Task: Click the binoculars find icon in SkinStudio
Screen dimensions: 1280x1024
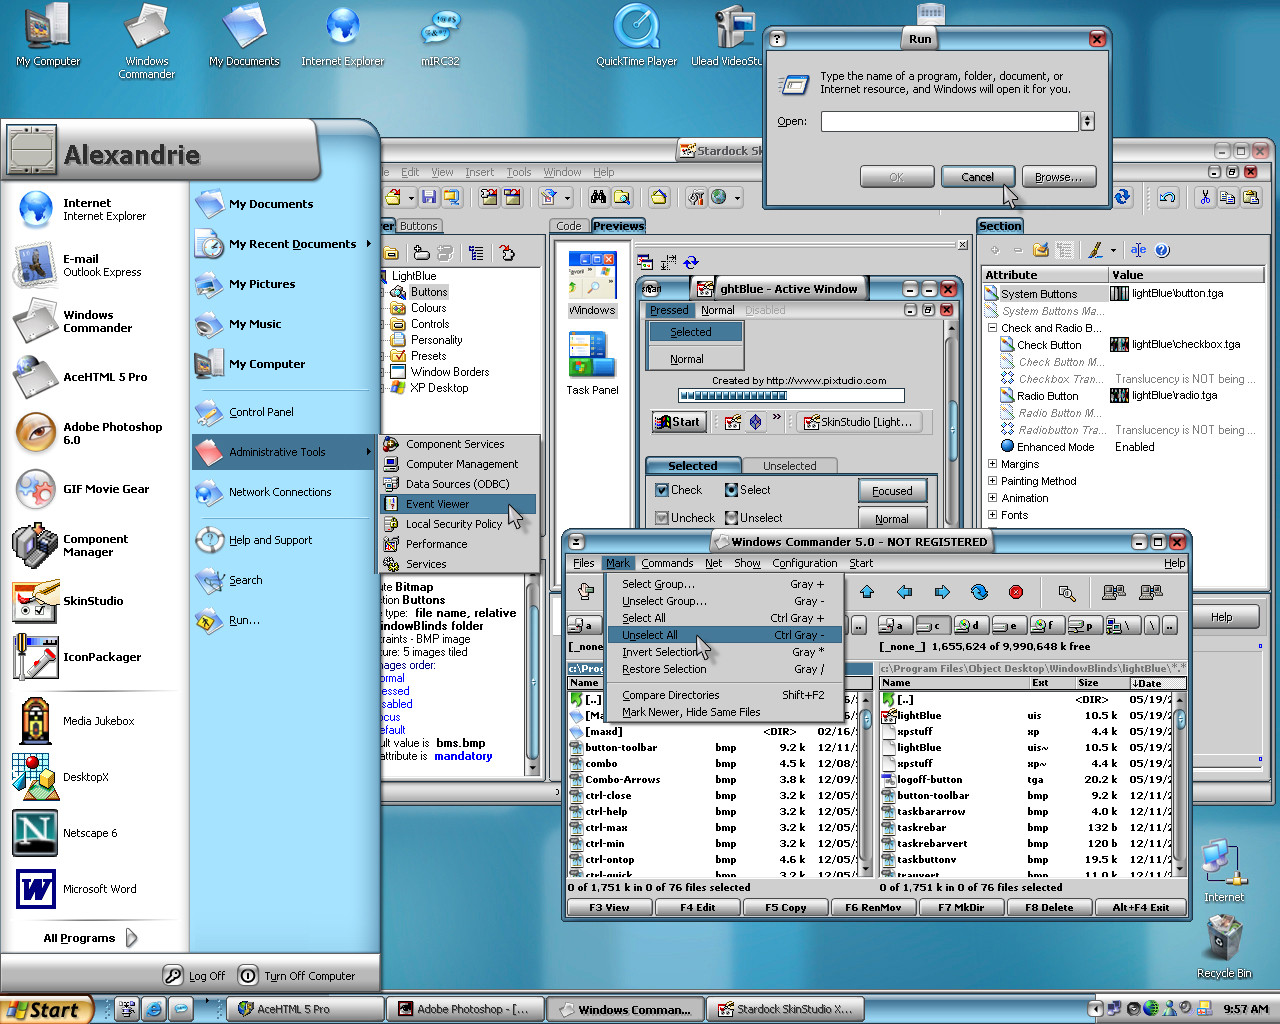Action: click(x=598, y=197)
